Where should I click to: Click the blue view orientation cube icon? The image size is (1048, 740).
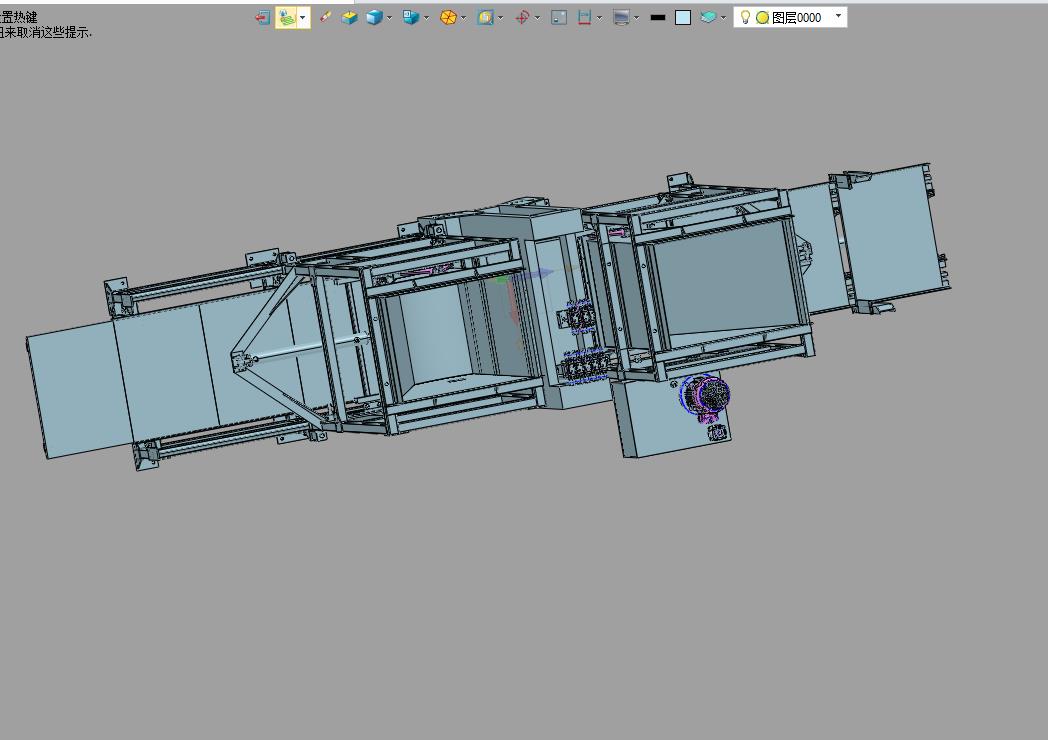410,17
